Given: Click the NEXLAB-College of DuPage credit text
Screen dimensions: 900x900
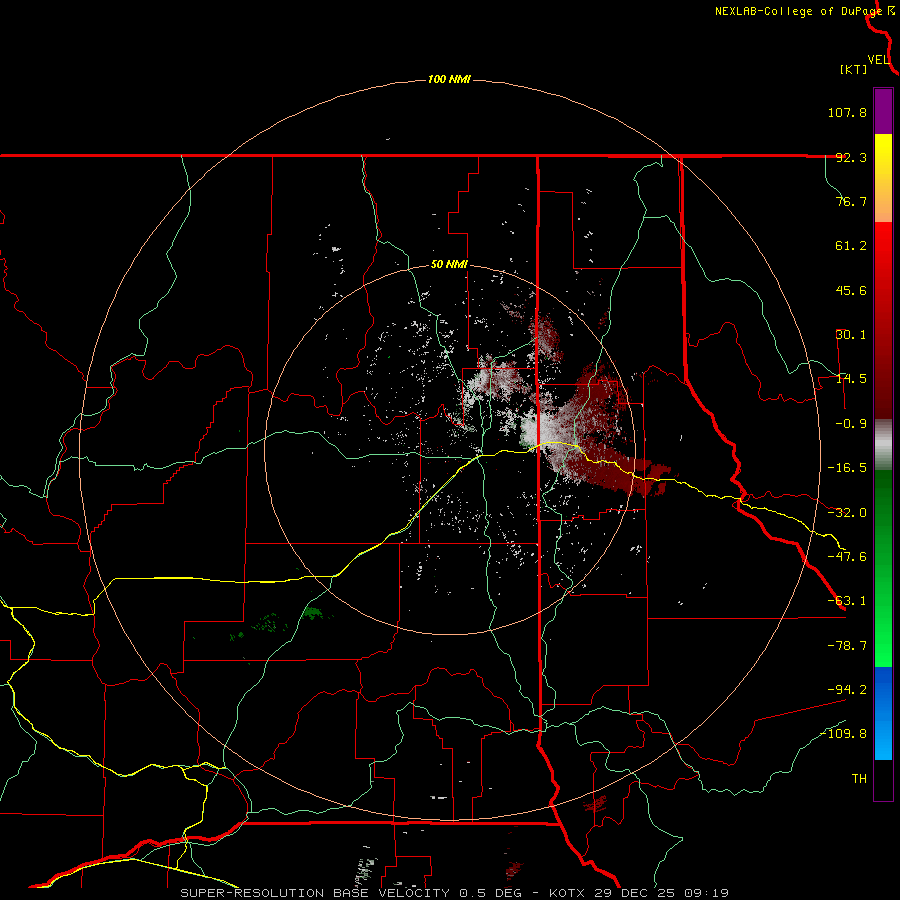Looking at the screenshot, I should pyautogui.click(x=798, y=11).
